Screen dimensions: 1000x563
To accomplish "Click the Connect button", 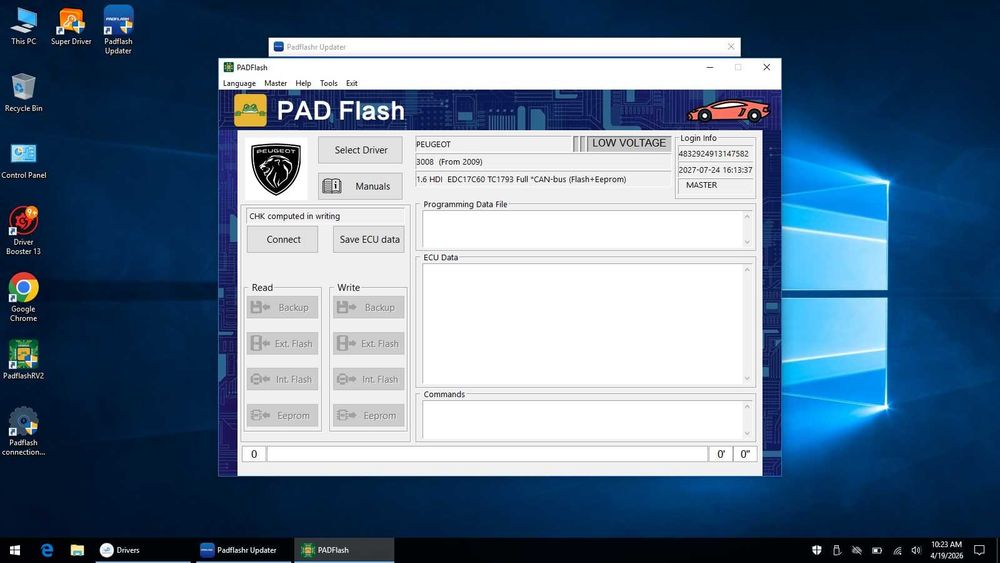I will click(x=283, y=239).
